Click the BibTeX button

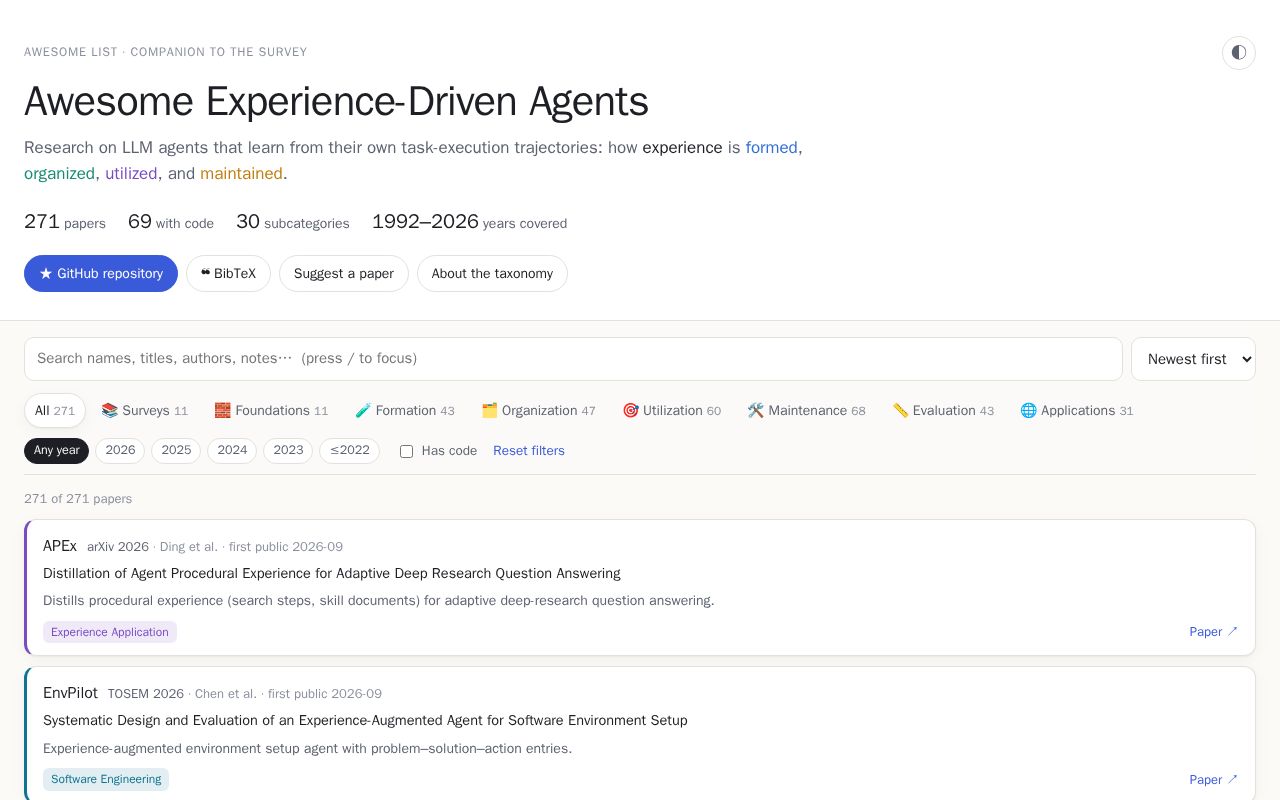(x=228, y=273)
